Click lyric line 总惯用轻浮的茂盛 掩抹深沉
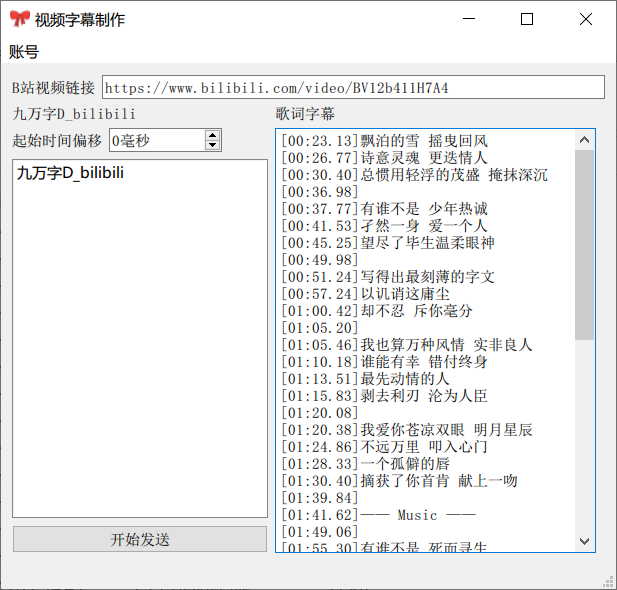 click(414, 175)
